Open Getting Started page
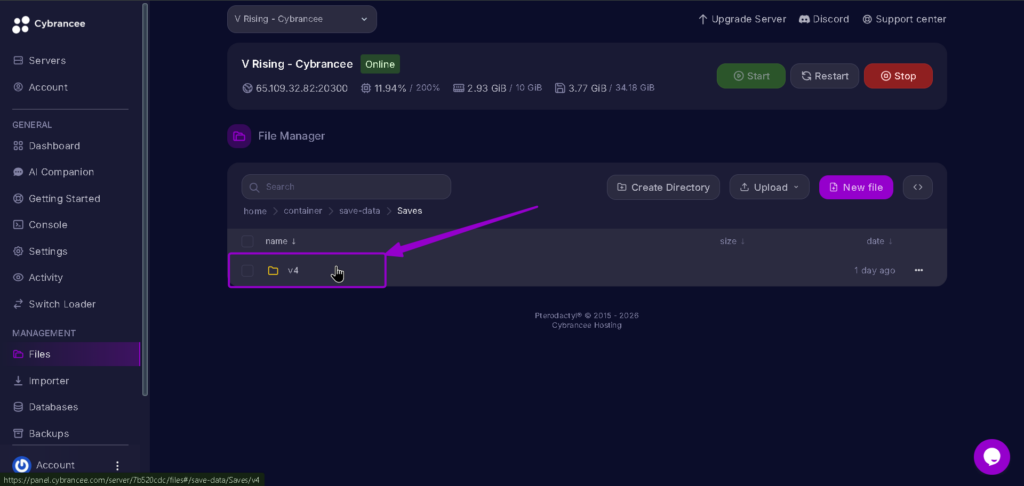The height and width of the screenshot is (486, 1024). [57, 199]
